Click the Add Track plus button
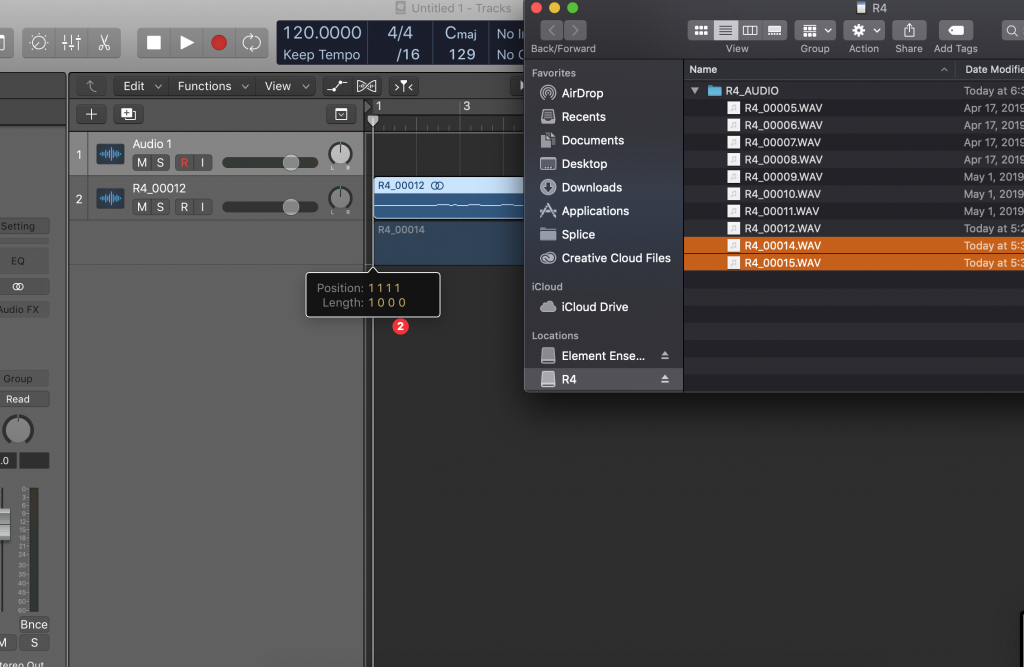1024x667 pixels. point(91,114)
